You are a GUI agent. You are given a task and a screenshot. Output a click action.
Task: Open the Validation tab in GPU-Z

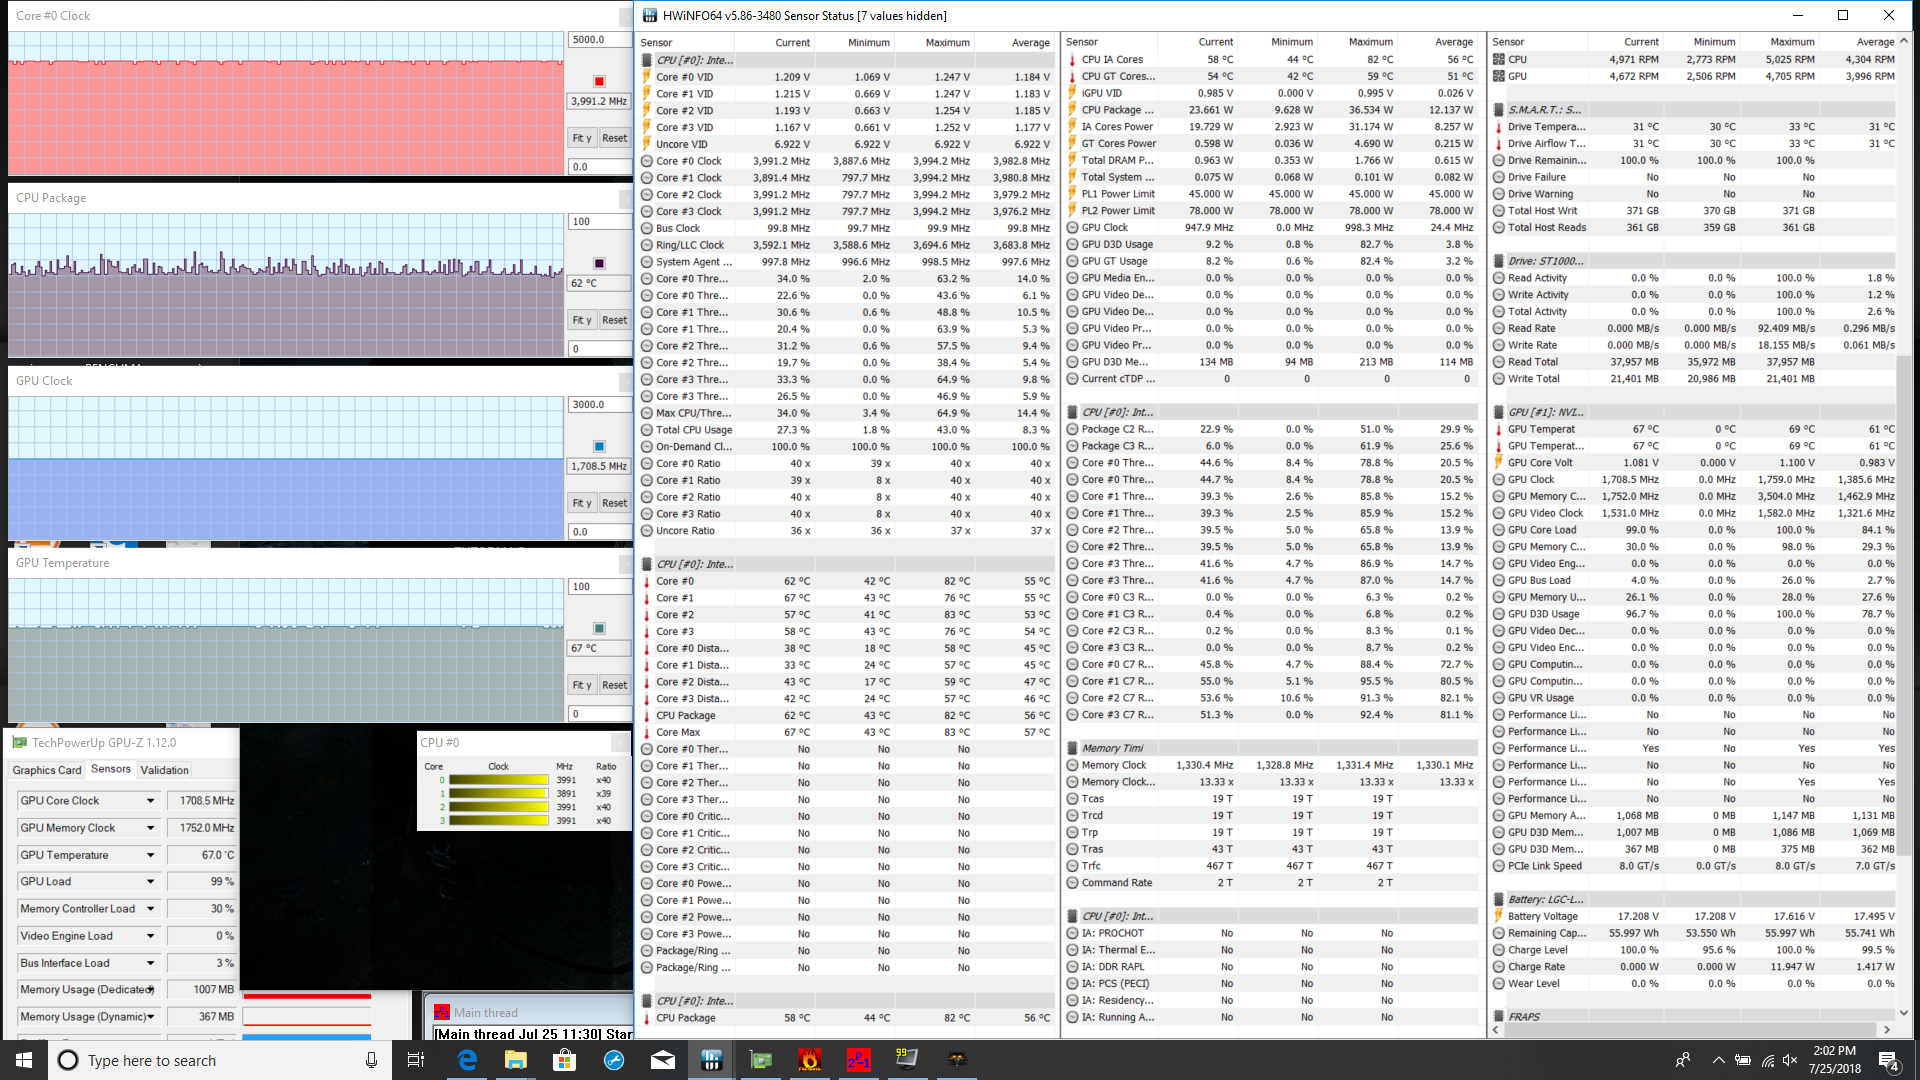164,770
